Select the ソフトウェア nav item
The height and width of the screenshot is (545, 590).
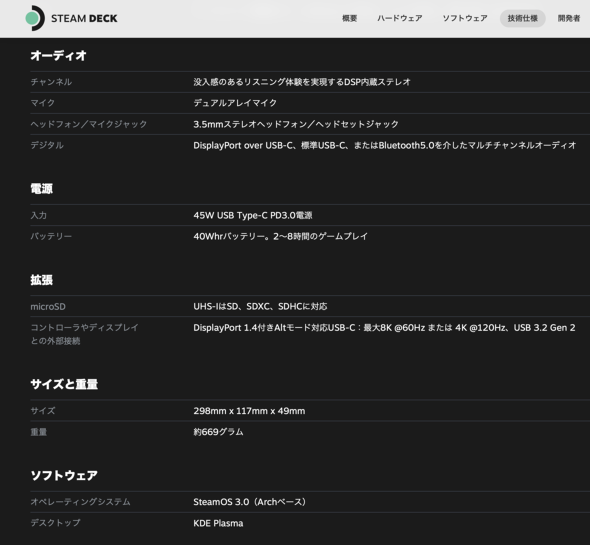[x=465, y=18]
